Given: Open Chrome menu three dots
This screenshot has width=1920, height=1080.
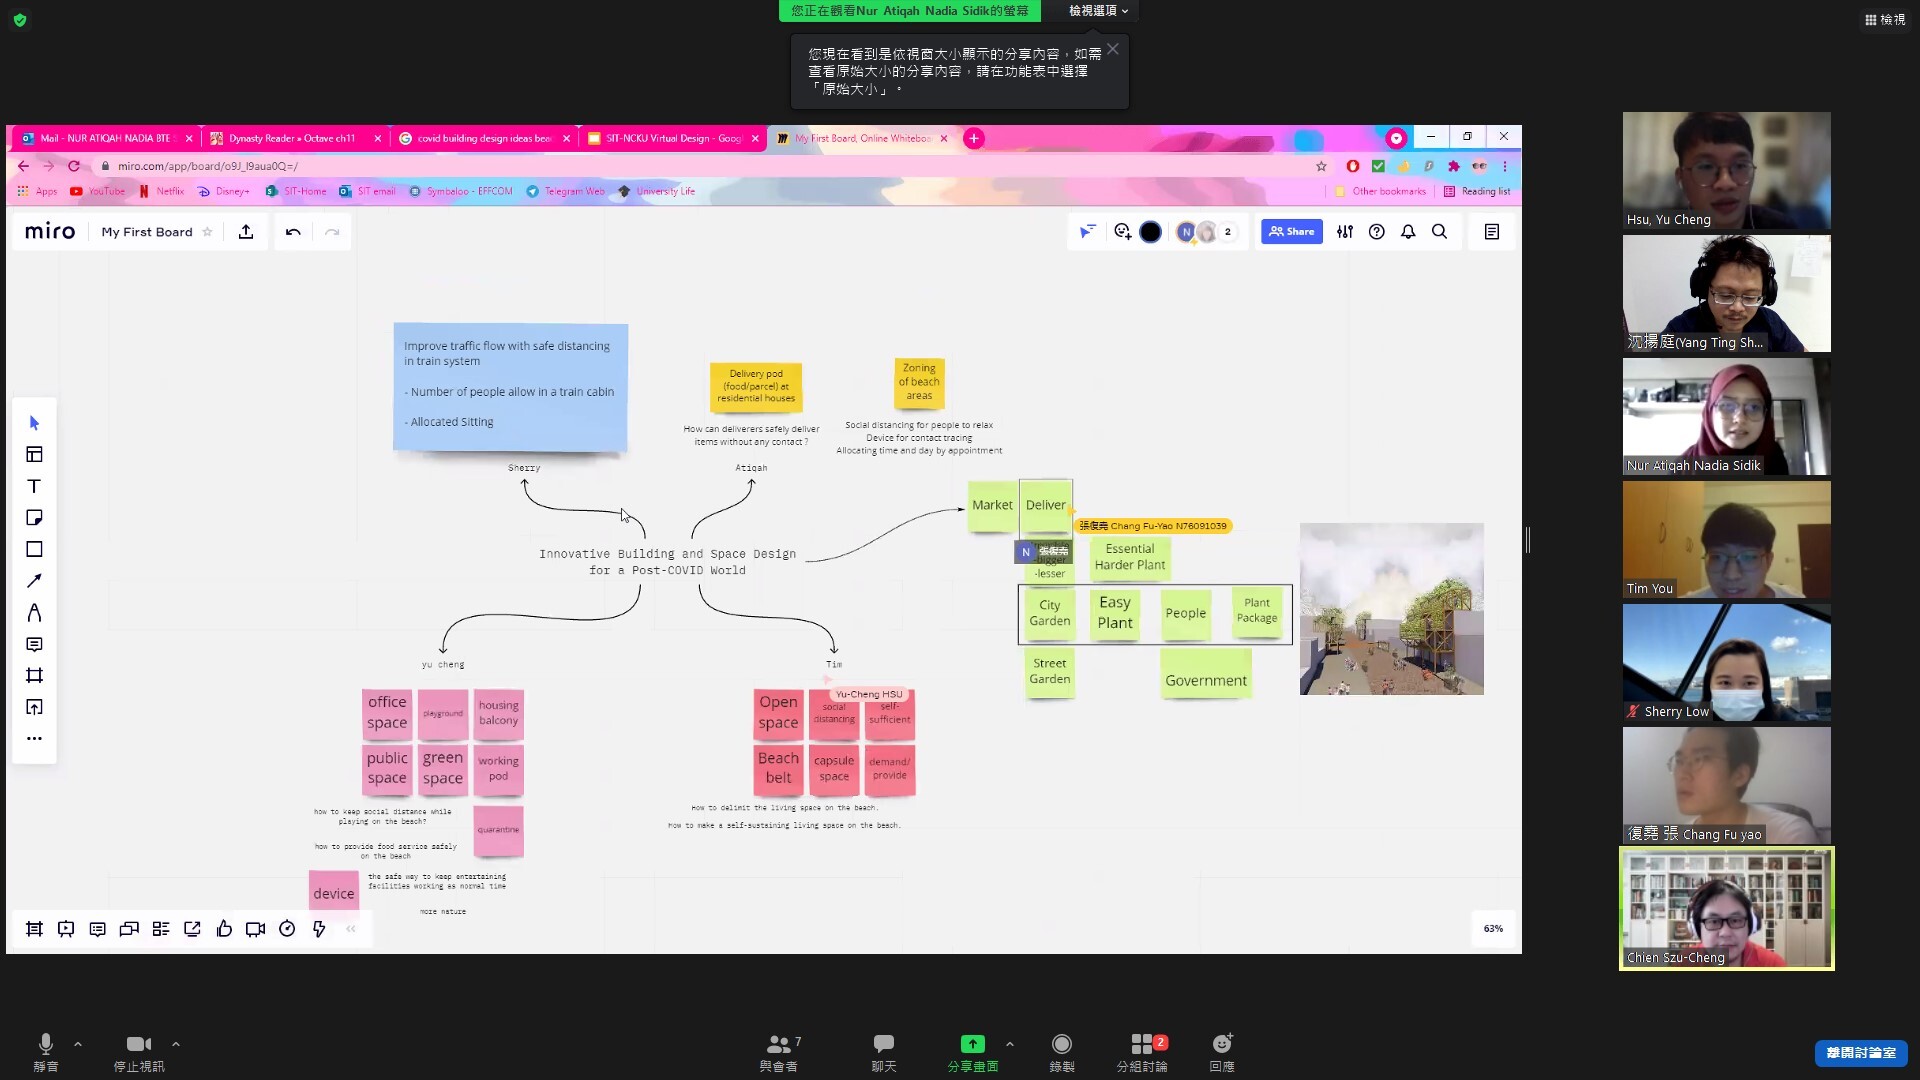Looking at the screenshot, I should coord(1504,166).
